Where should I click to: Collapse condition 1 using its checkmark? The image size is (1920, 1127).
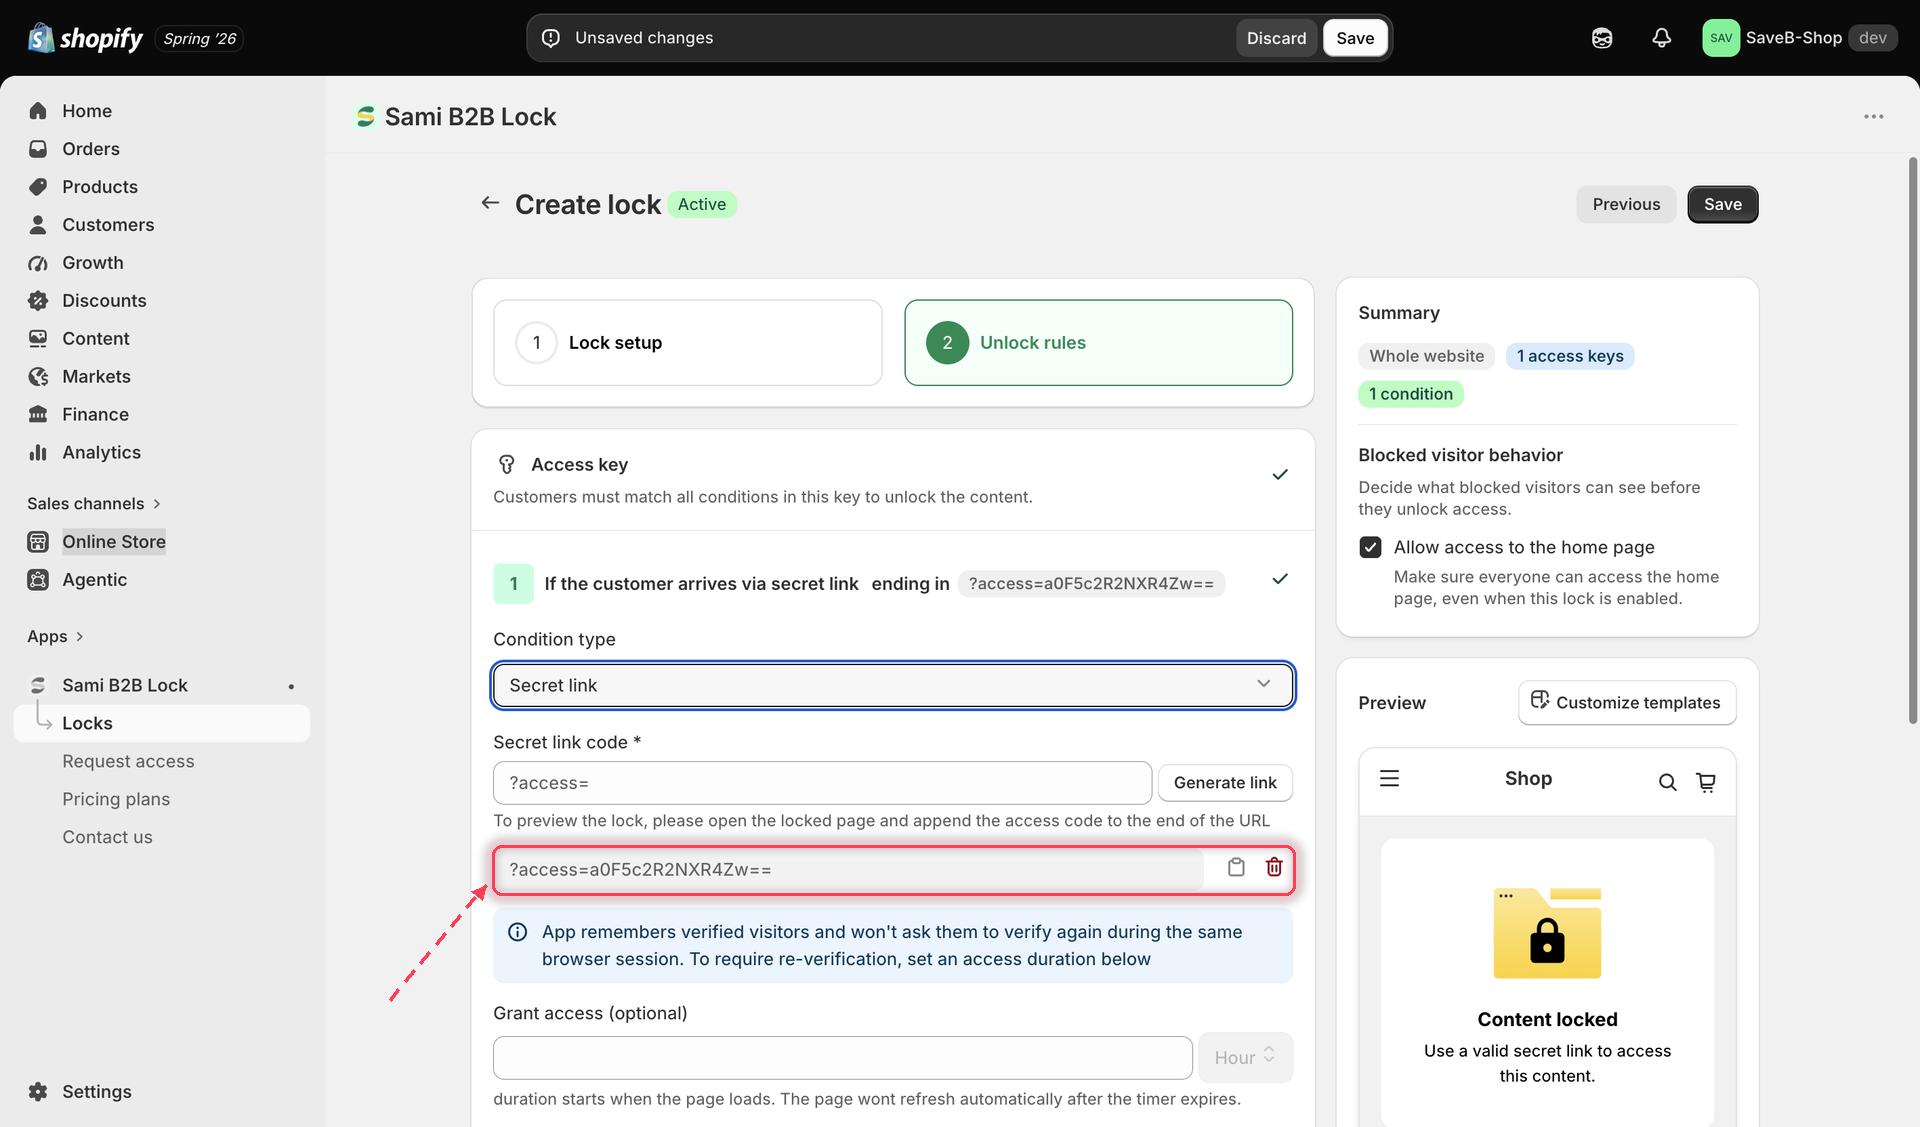(1279, 580)
